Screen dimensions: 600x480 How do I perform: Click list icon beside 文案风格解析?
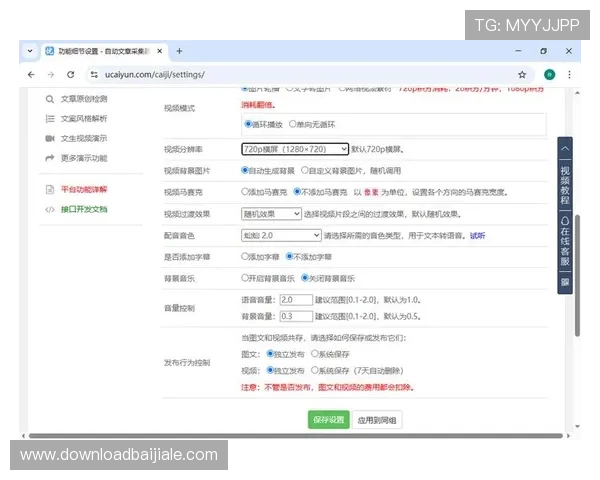(50, 119)
